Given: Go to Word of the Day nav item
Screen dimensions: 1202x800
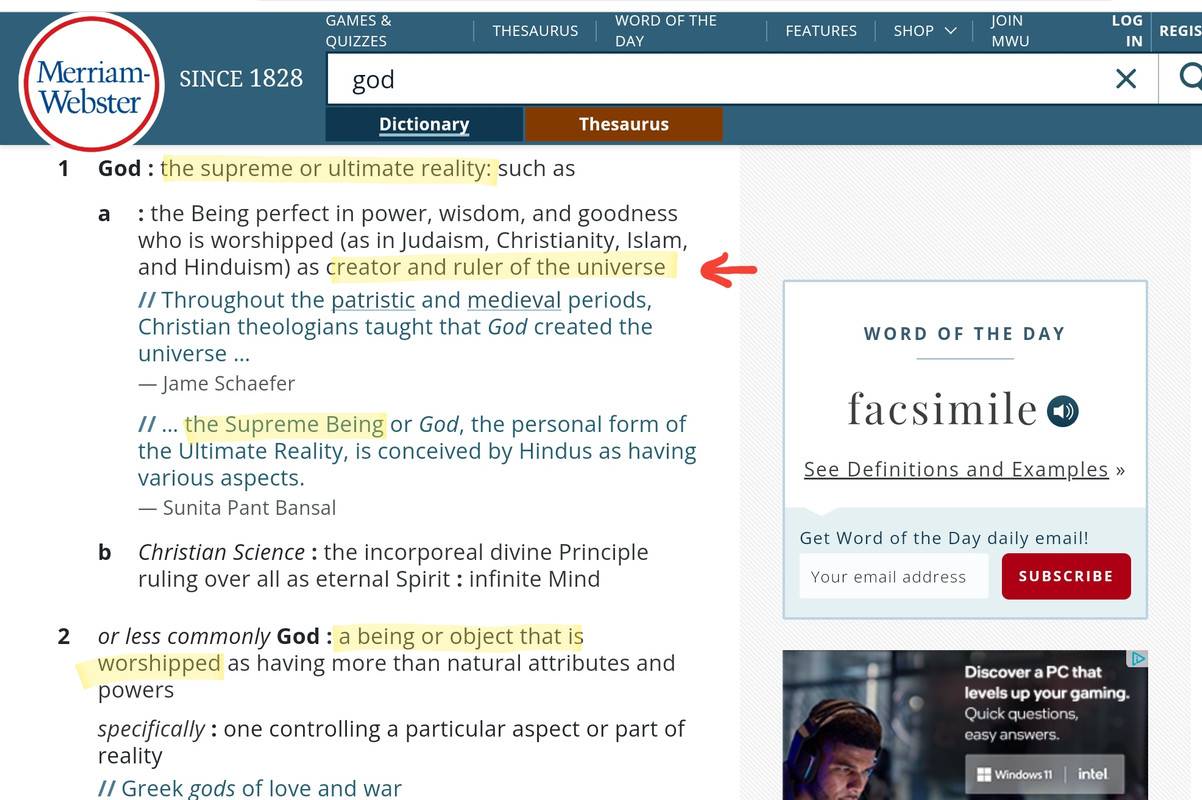Looking at the screenshot, I should coord(665,31).
